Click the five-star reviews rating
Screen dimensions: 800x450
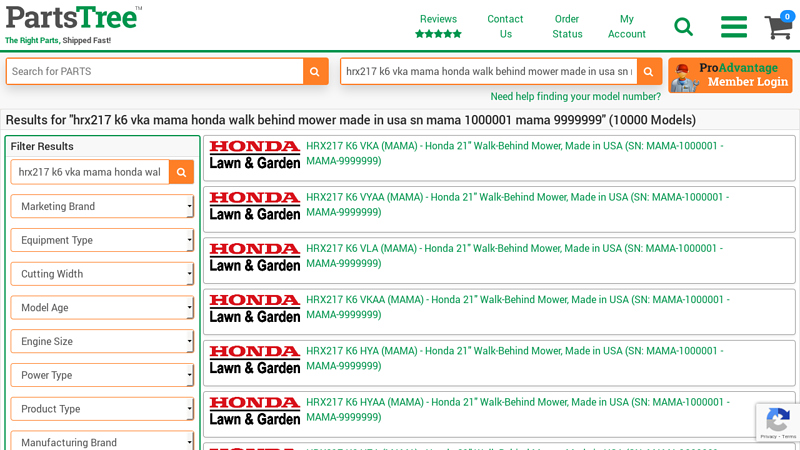tap(438, 34)
